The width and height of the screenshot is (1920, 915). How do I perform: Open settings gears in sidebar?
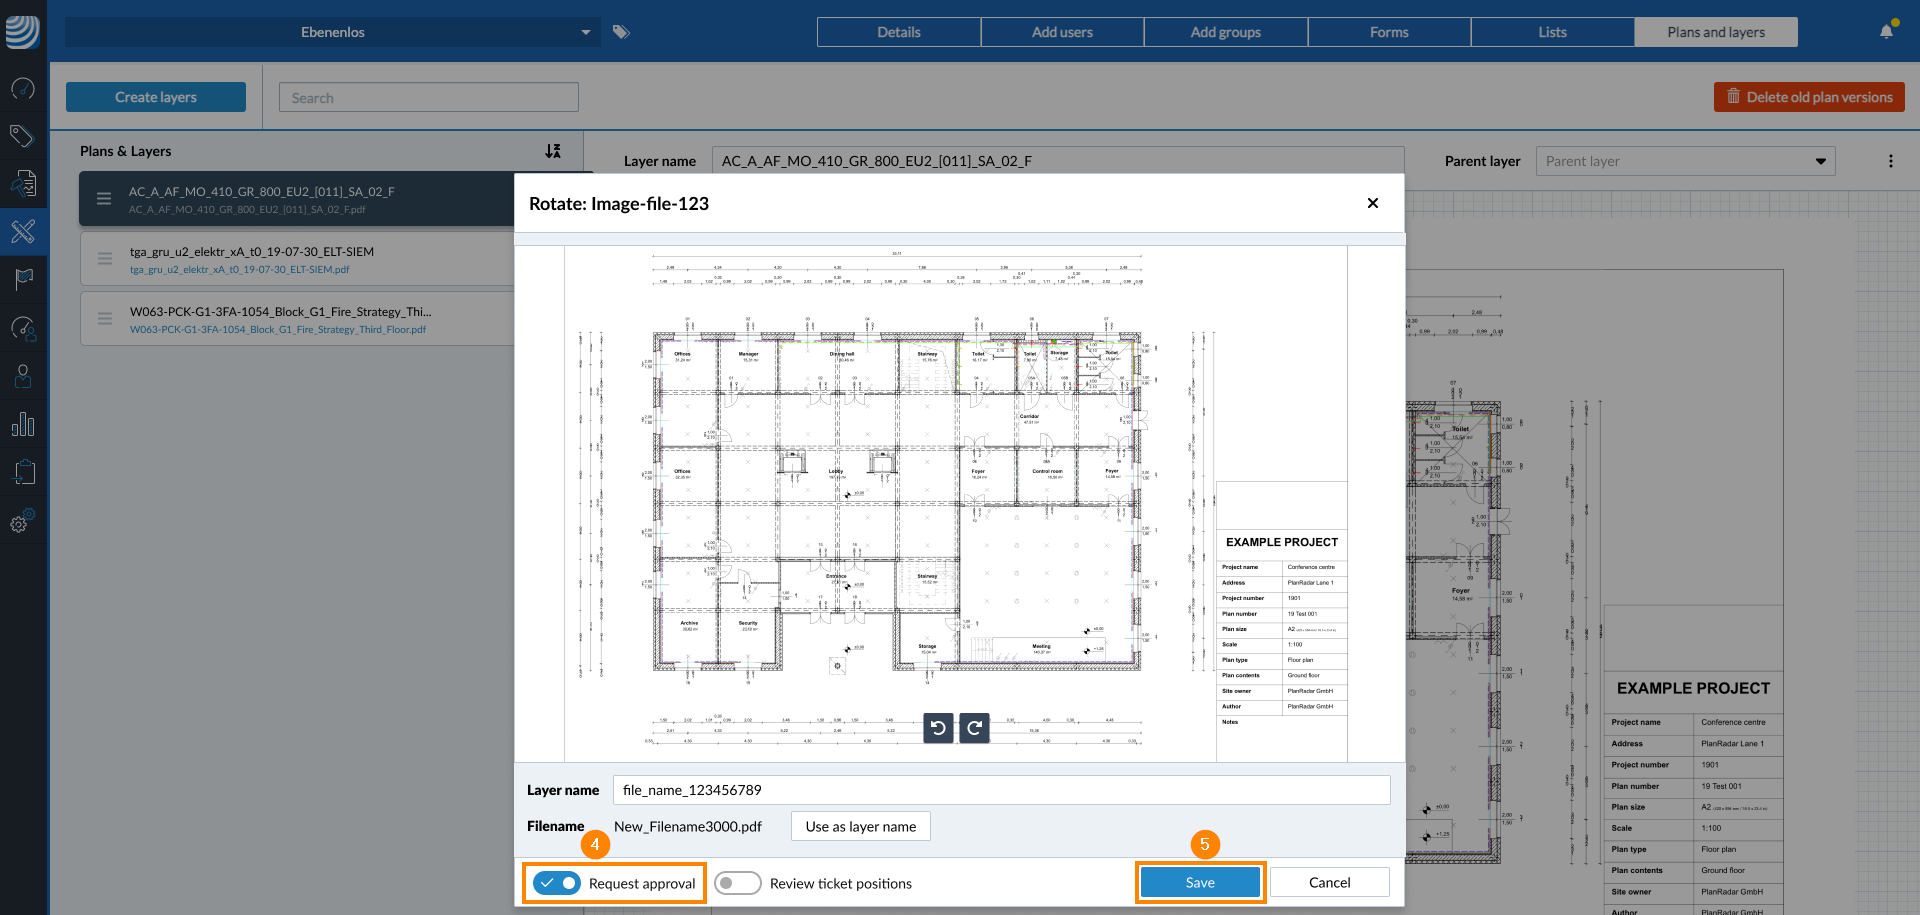point(23,521)
